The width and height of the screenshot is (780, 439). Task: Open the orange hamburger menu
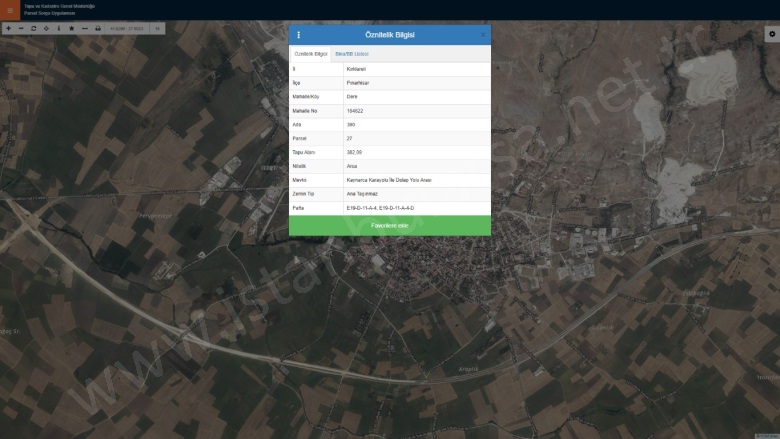tap(9, 10)
